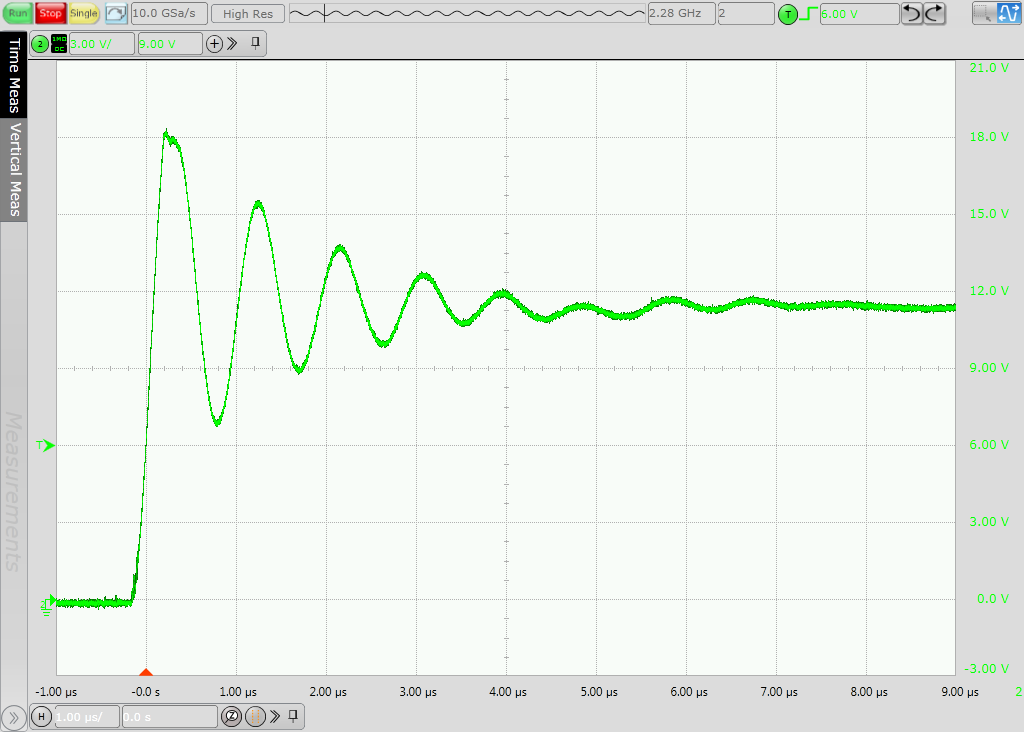Click the waveform memory overview bar
The height and width of the screenshot is (732, 1024).
pyautogui.click(x=467, y=13)
